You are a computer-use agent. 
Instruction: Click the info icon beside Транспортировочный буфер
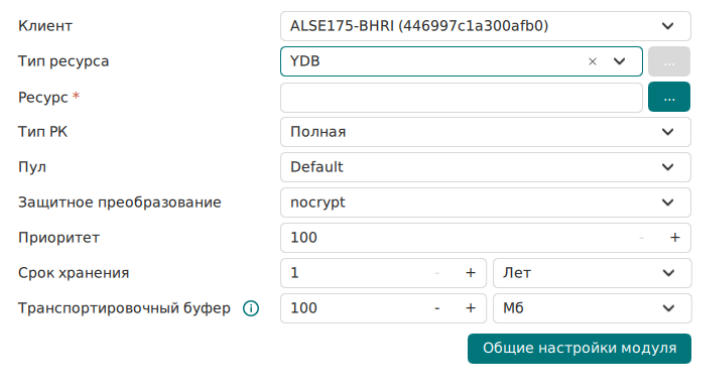click(x=251, y=308)
